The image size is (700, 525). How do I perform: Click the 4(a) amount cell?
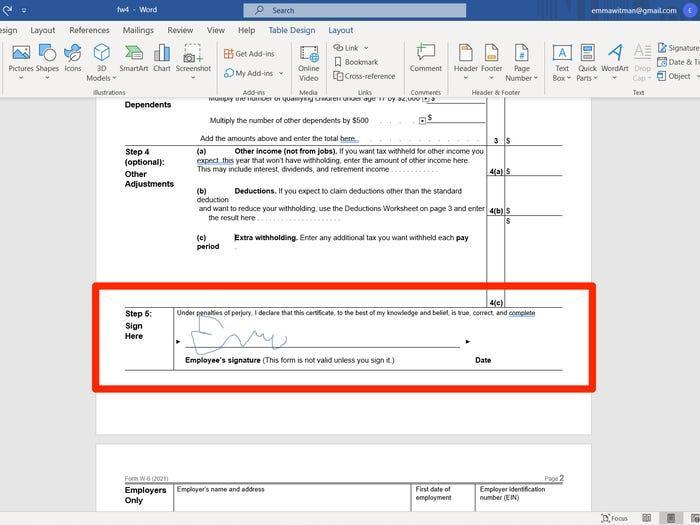click(533, 171)
